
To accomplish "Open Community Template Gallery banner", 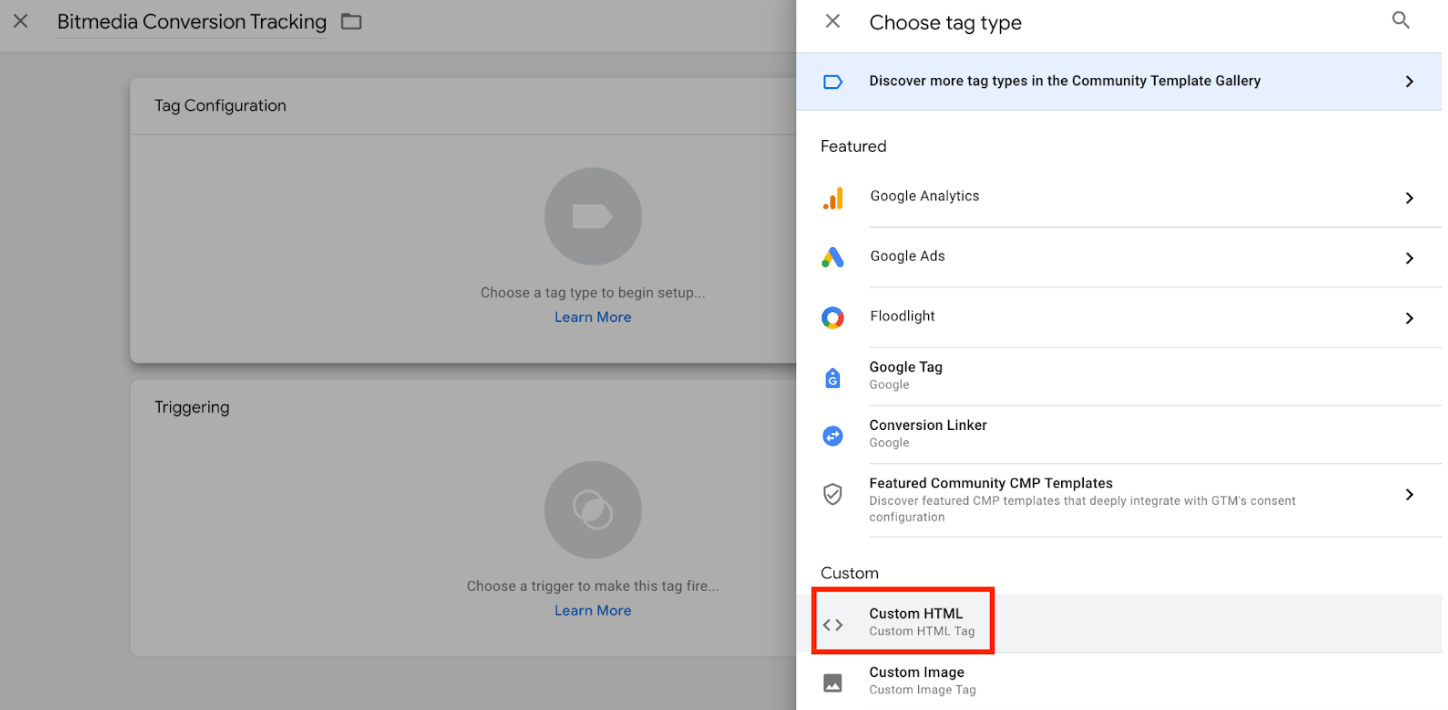I will point(1064,81).
